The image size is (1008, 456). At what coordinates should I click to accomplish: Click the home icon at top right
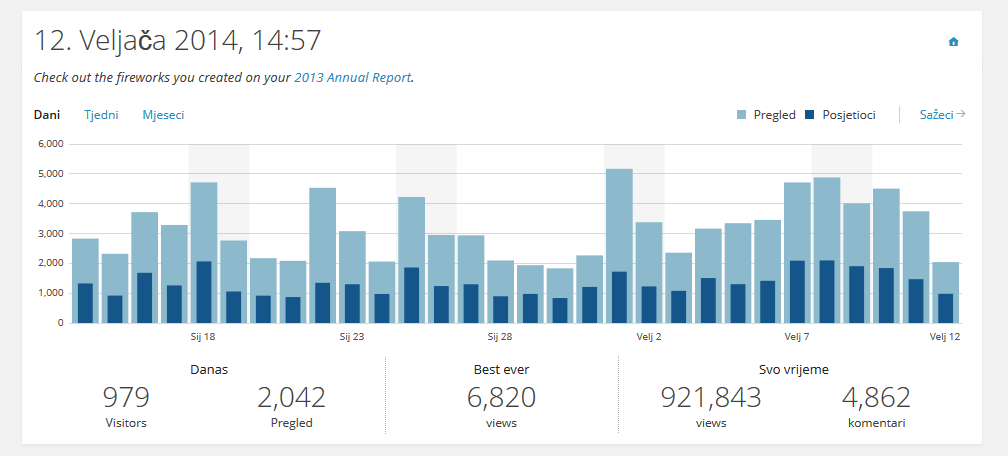coord(953,42)
